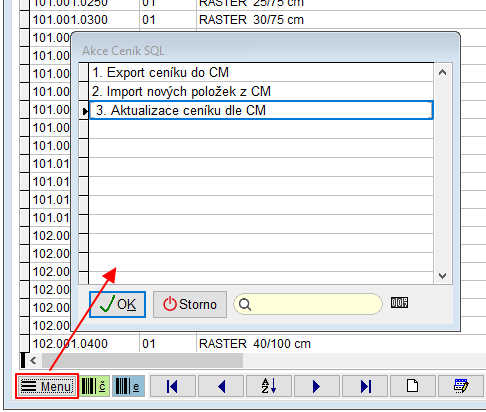This screenshot has width=486, height=412.
Task: Click the dialog list's scroll down arrow
Action: click(442, 276)
